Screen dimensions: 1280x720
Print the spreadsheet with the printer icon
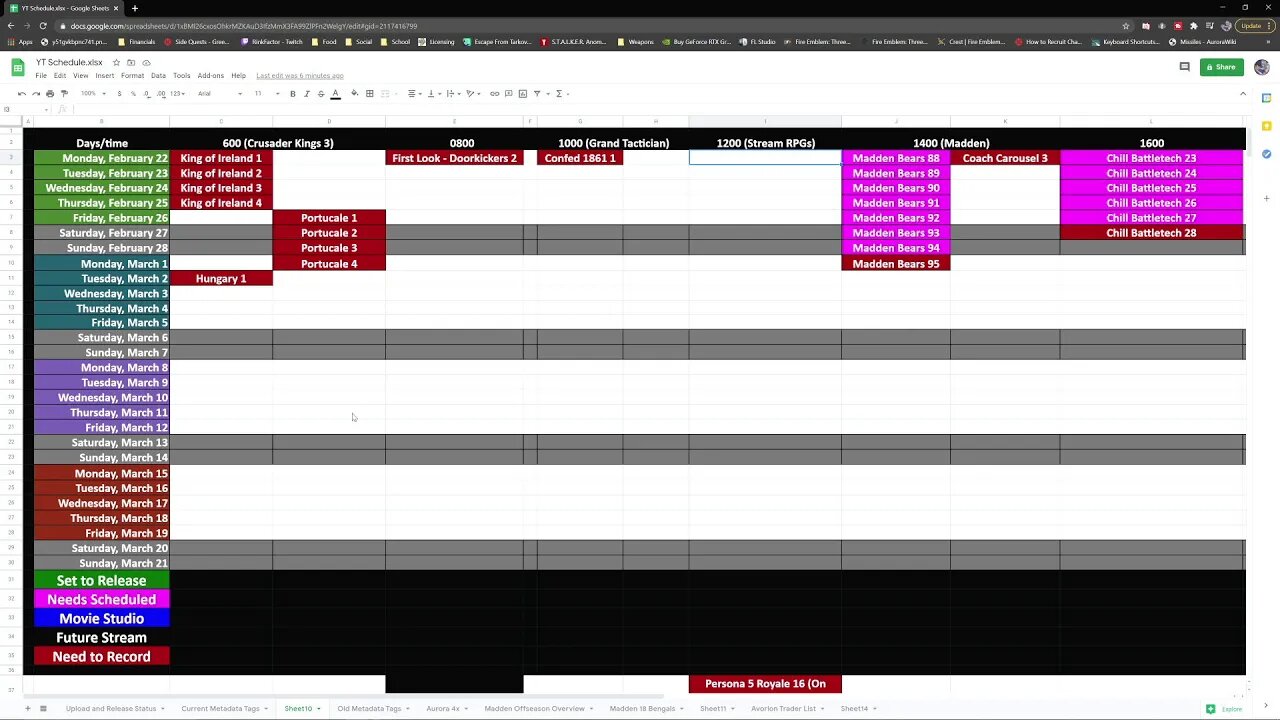(x=50, y=93)
